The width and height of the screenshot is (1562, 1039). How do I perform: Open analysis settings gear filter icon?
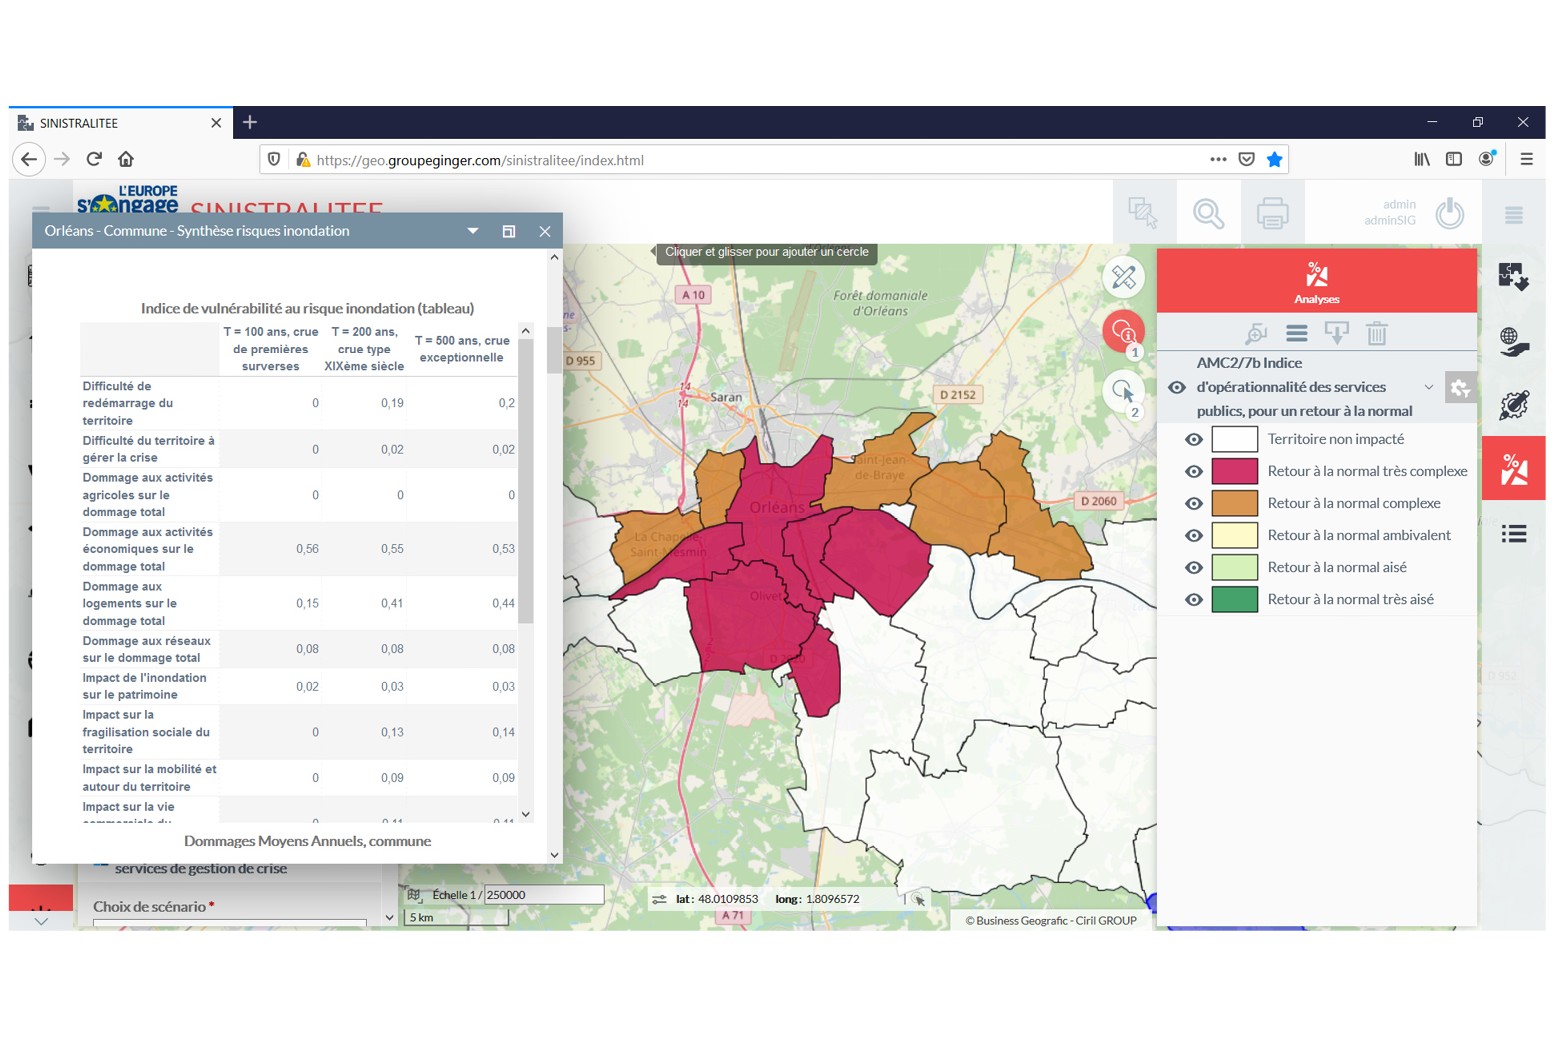tap(1460, 388)
